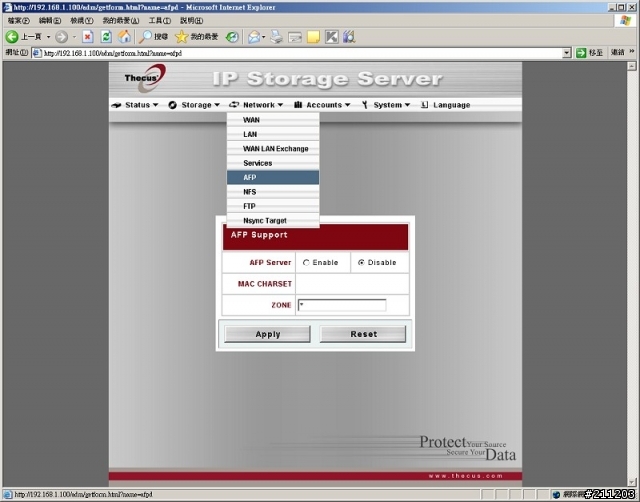Open Back button history dropdown arrow
The height and width of the screenshot is (502, 640).
pos(48,37)
